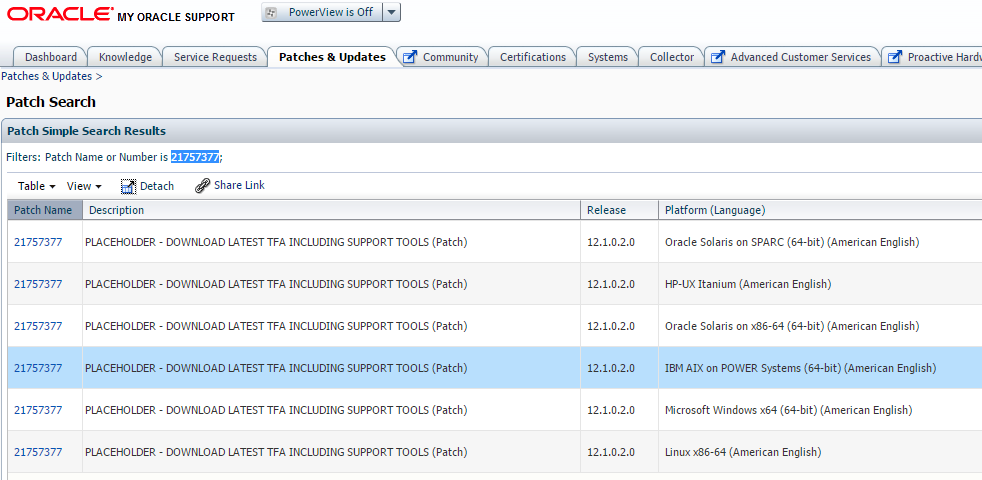982x480 pixels.
Task: Click the highlighted 21757377 filter value
Action: point(195,157)
